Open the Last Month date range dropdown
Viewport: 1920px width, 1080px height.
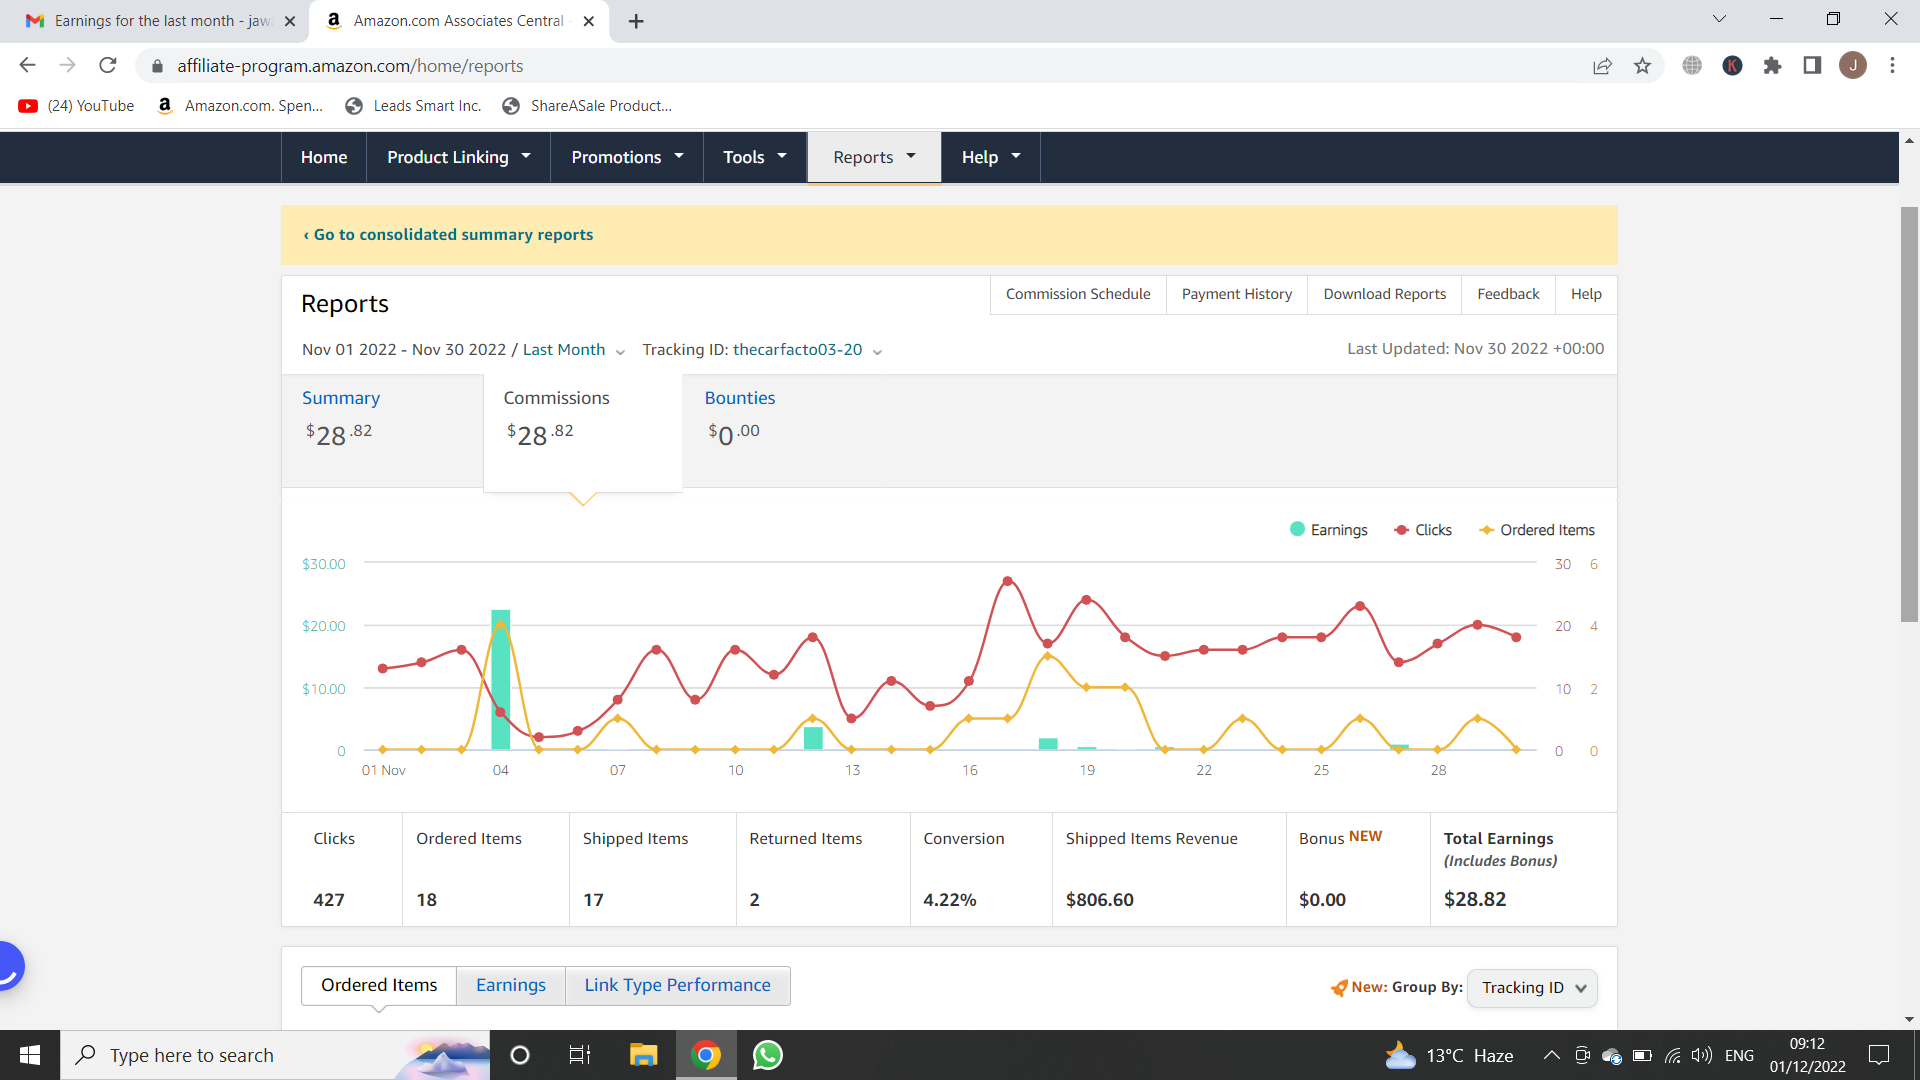pos(574,350)
